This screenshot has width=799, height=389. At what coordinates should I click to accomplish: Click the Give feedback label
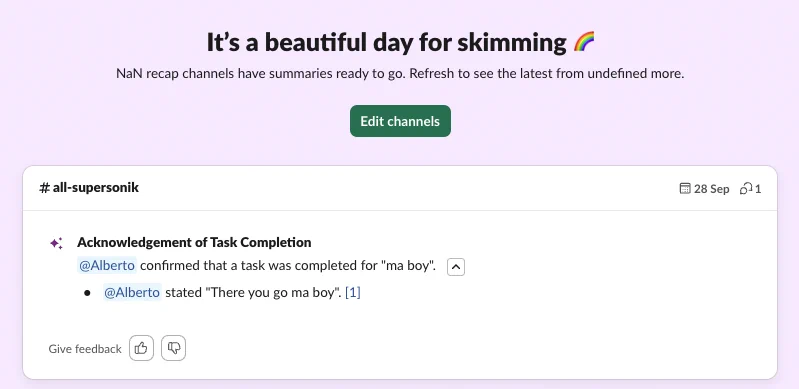(x=85, y=349)
